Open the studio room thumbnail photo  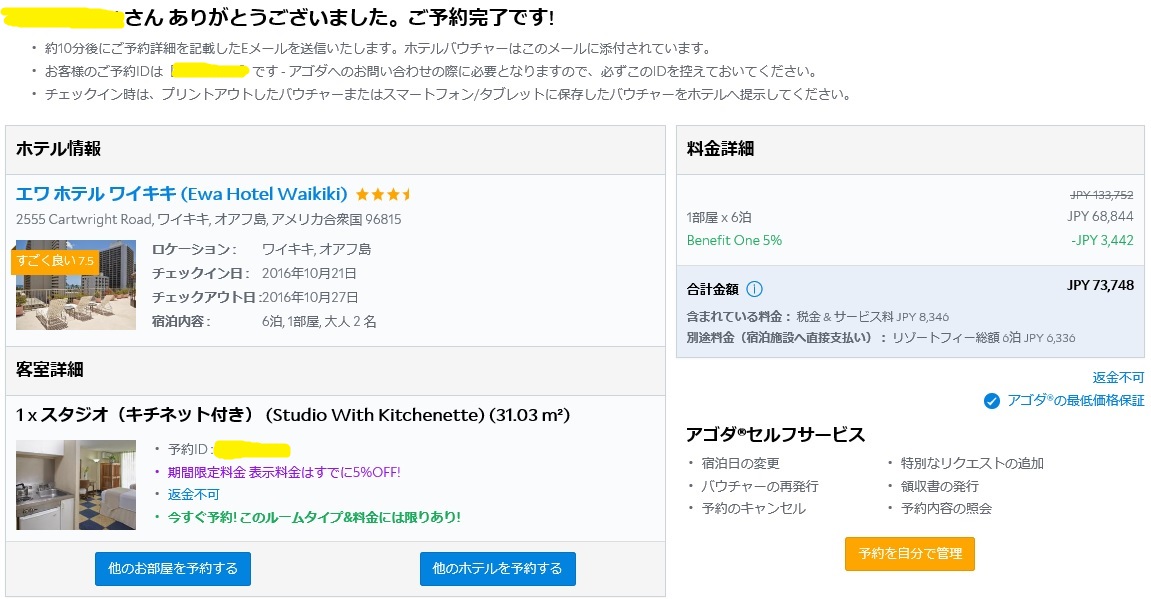[x=76, y=484]
